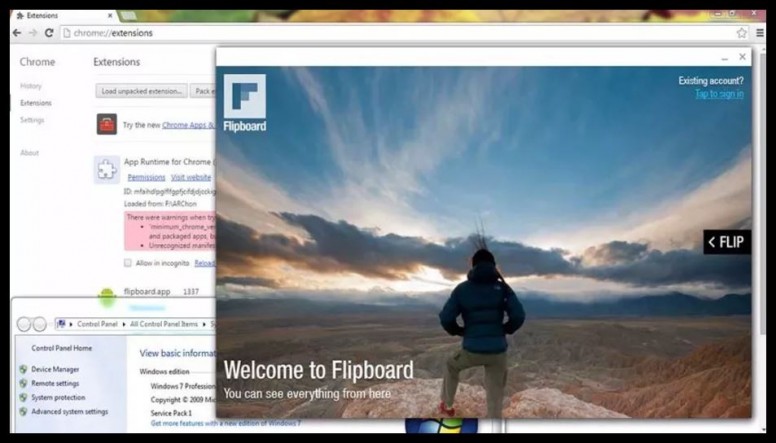Viewport: 776px width, 443px height.
Task: Click the App Runtime for Chrome title
Action: tap(167, 162)
